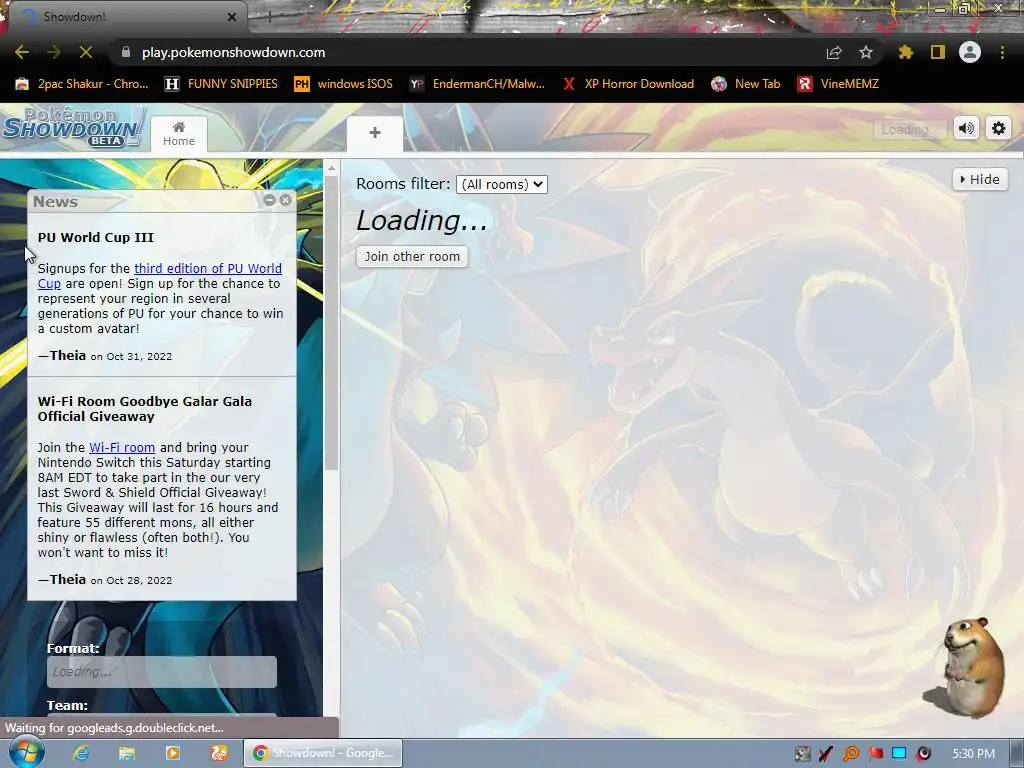Click the address bar URL play.pokemonshowdown.com
Screen dimensions: 1024x768
click(234, 52)
